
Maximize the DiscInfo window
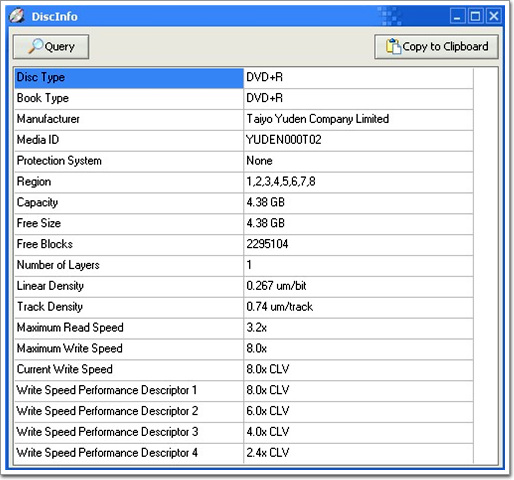475,16
